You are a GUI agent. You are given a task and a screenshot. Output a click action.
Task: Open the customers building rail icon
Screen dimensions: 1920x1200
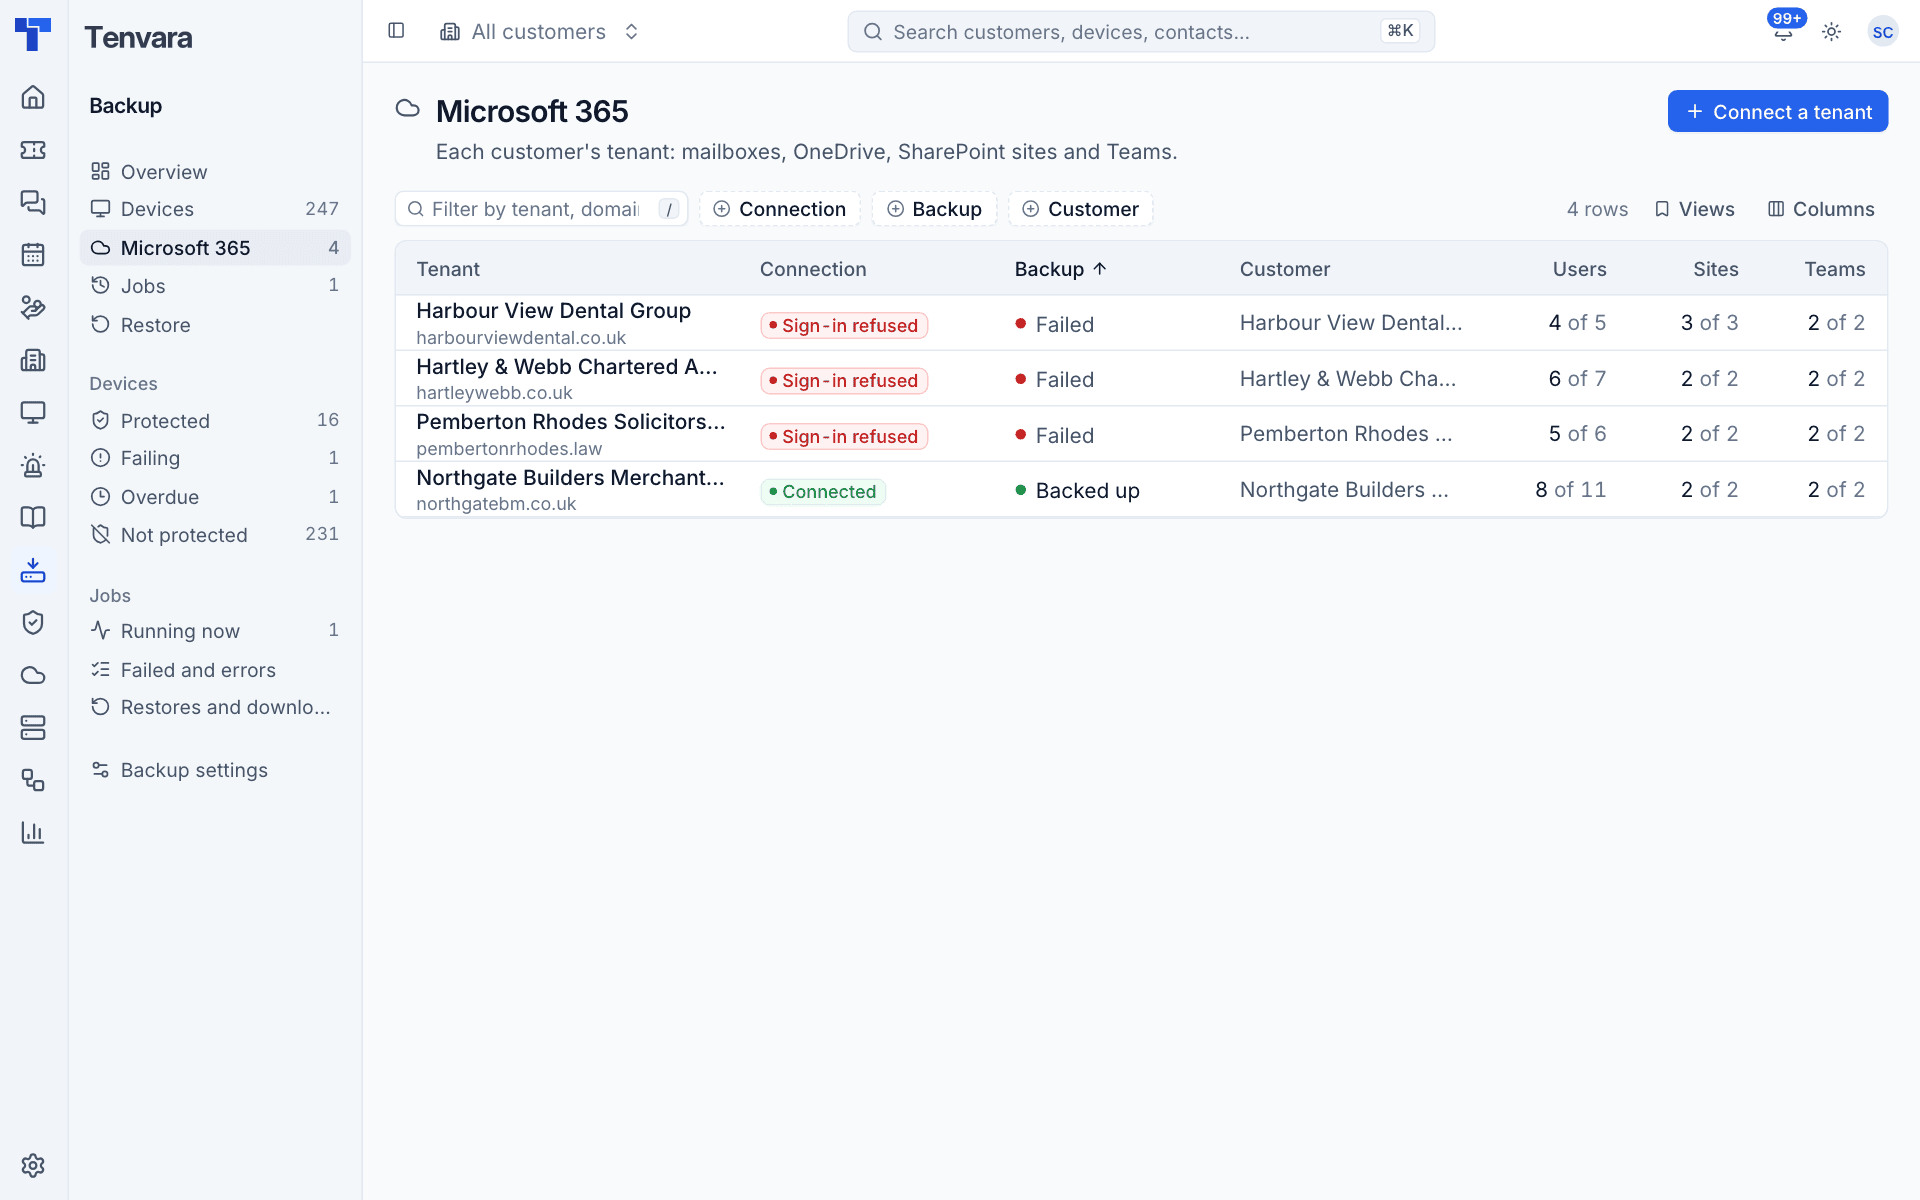coord(33,360)
